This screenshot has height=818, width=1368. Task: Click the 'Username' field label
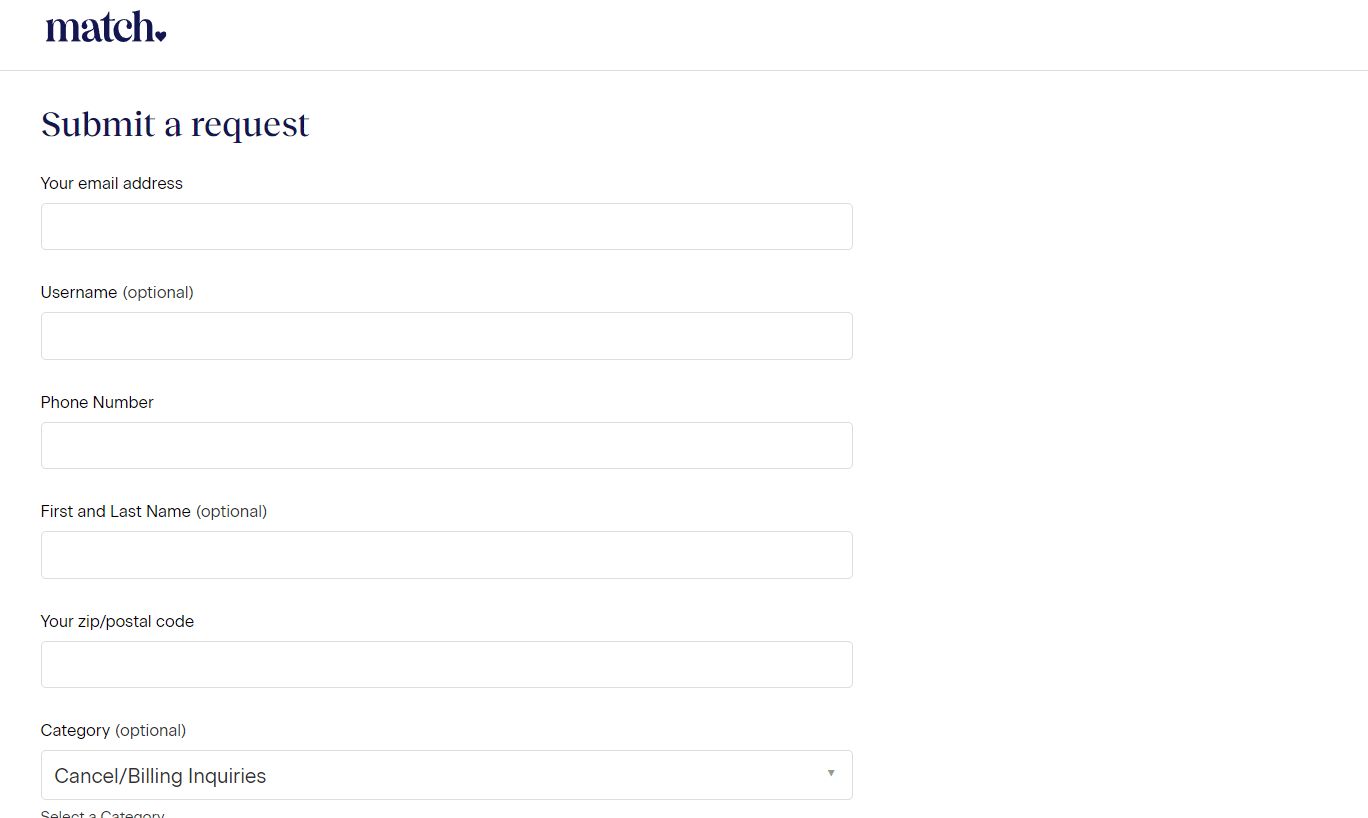click(x=79, y=292)
